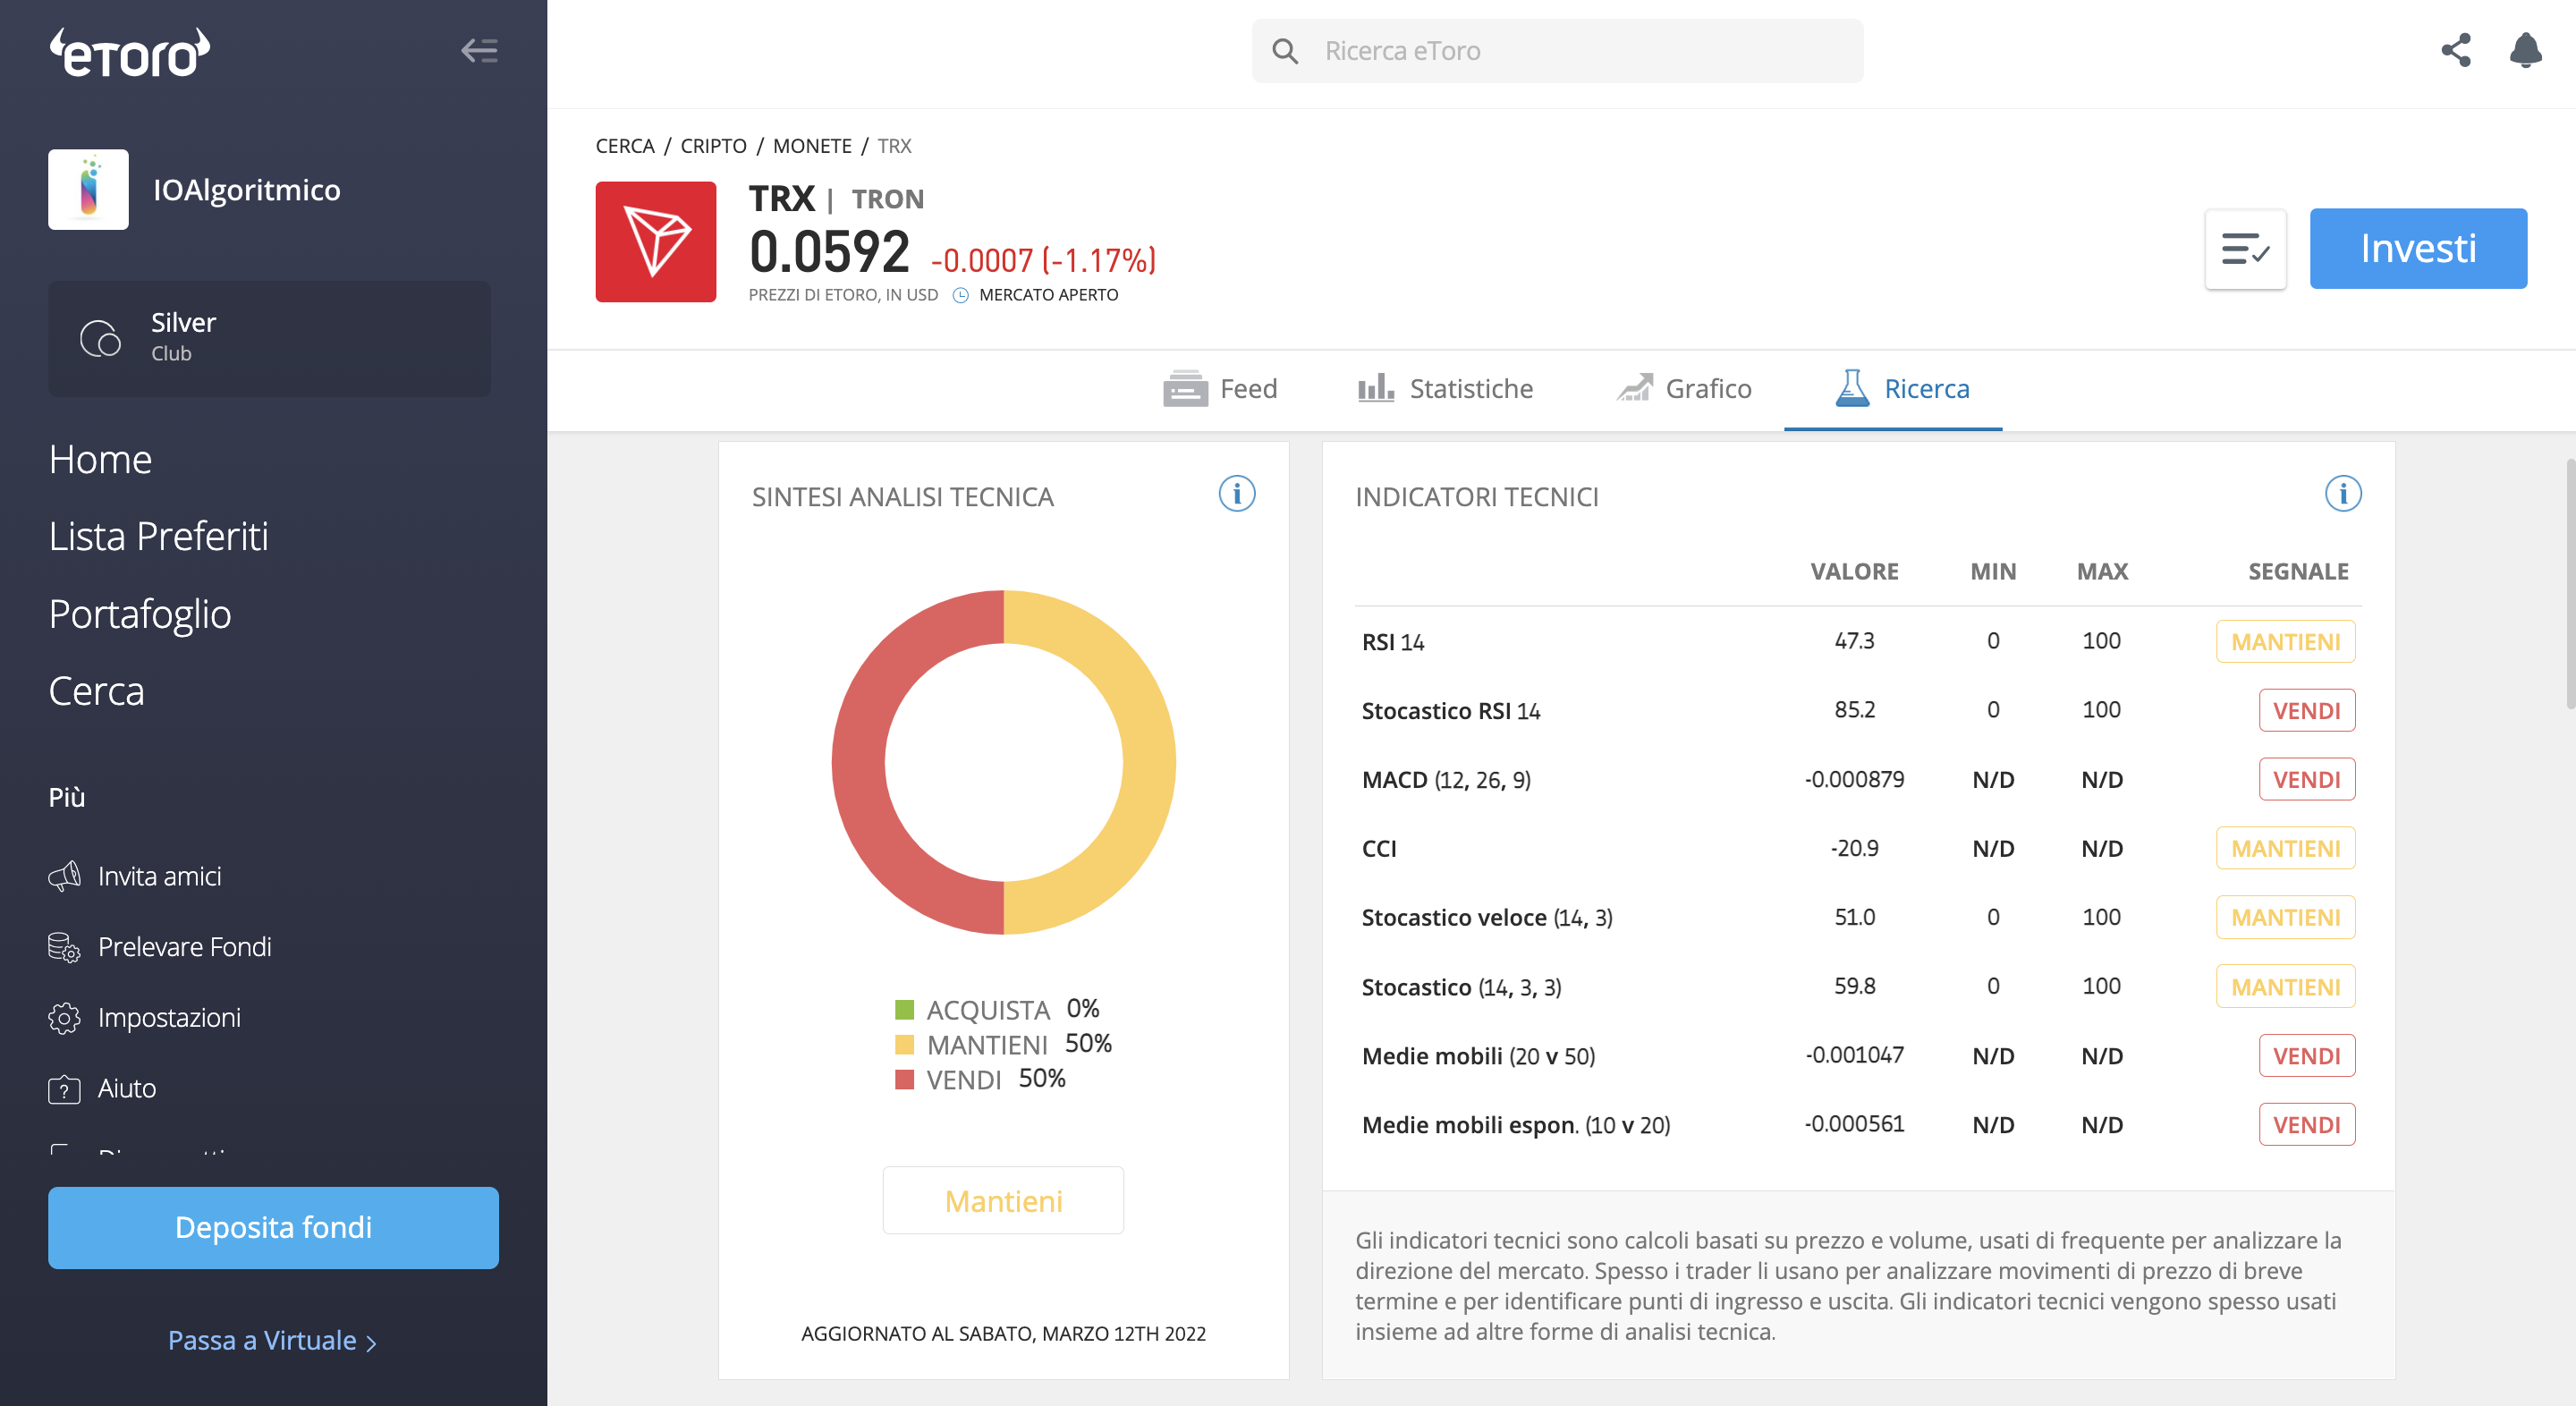
Task: Open the share icon in the header
Action: point(2455,50)
